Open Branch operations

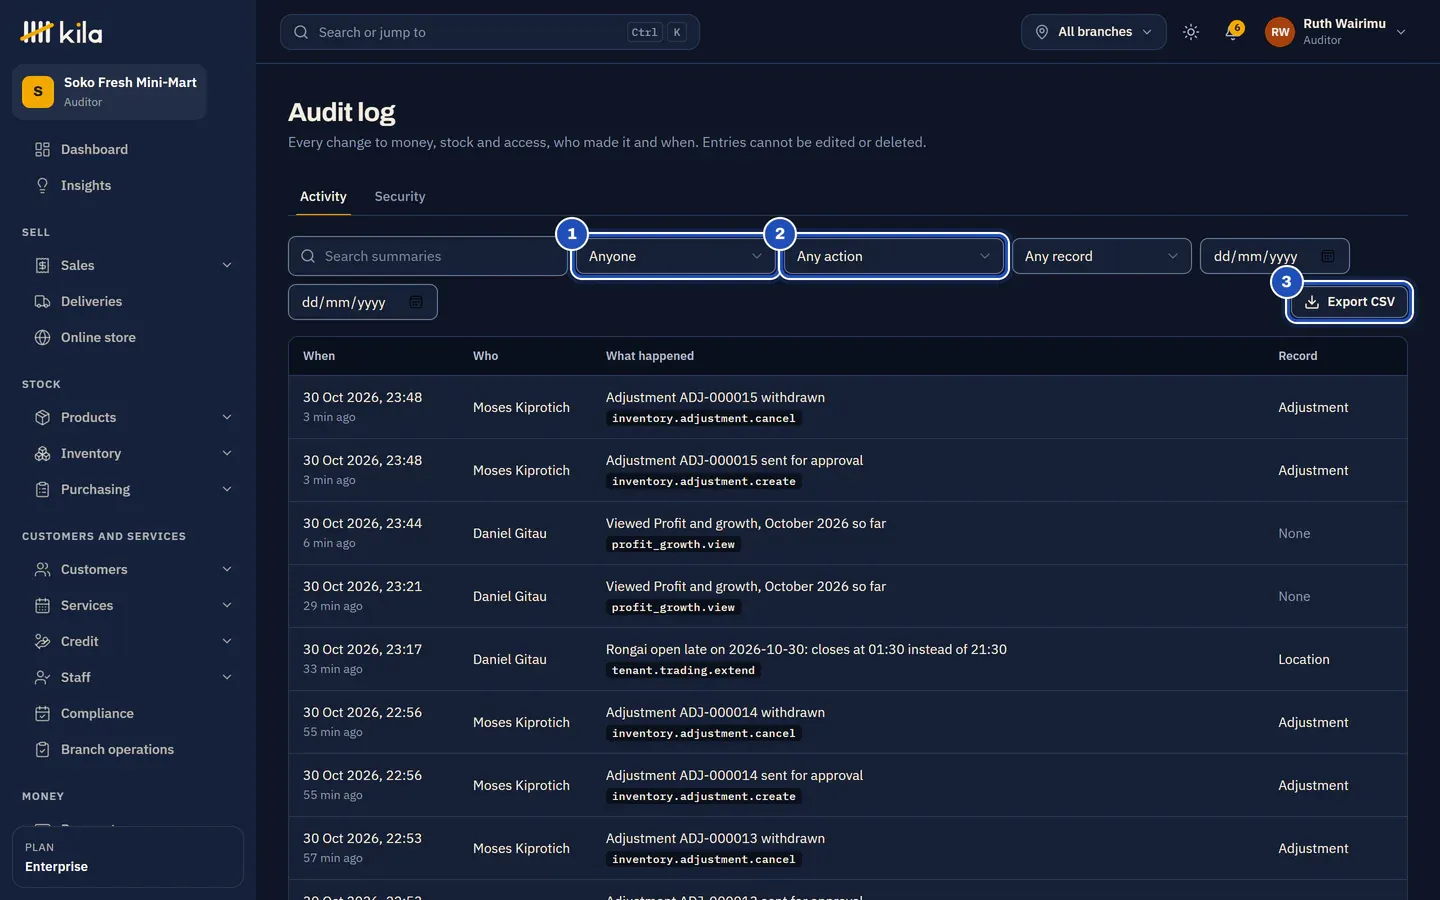tap(128, 749)
